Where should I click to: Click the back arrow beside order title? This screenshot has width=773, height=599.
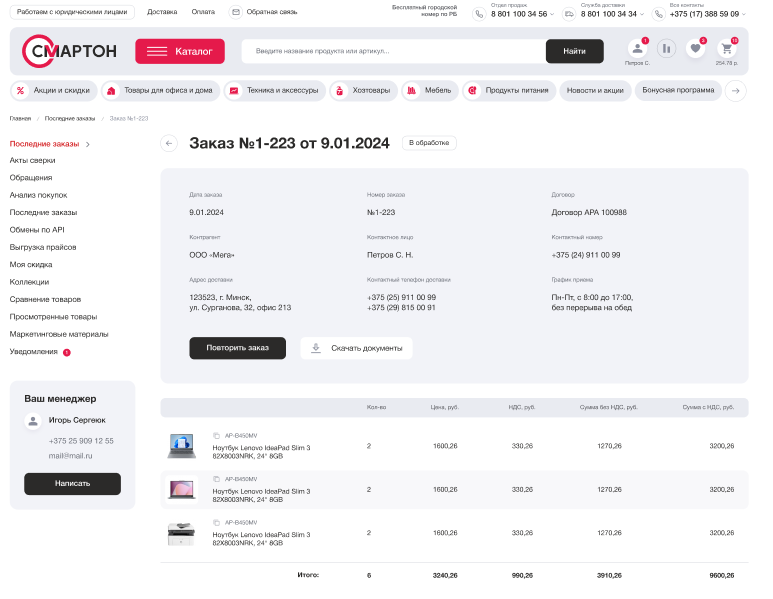[x=169, y=143]
